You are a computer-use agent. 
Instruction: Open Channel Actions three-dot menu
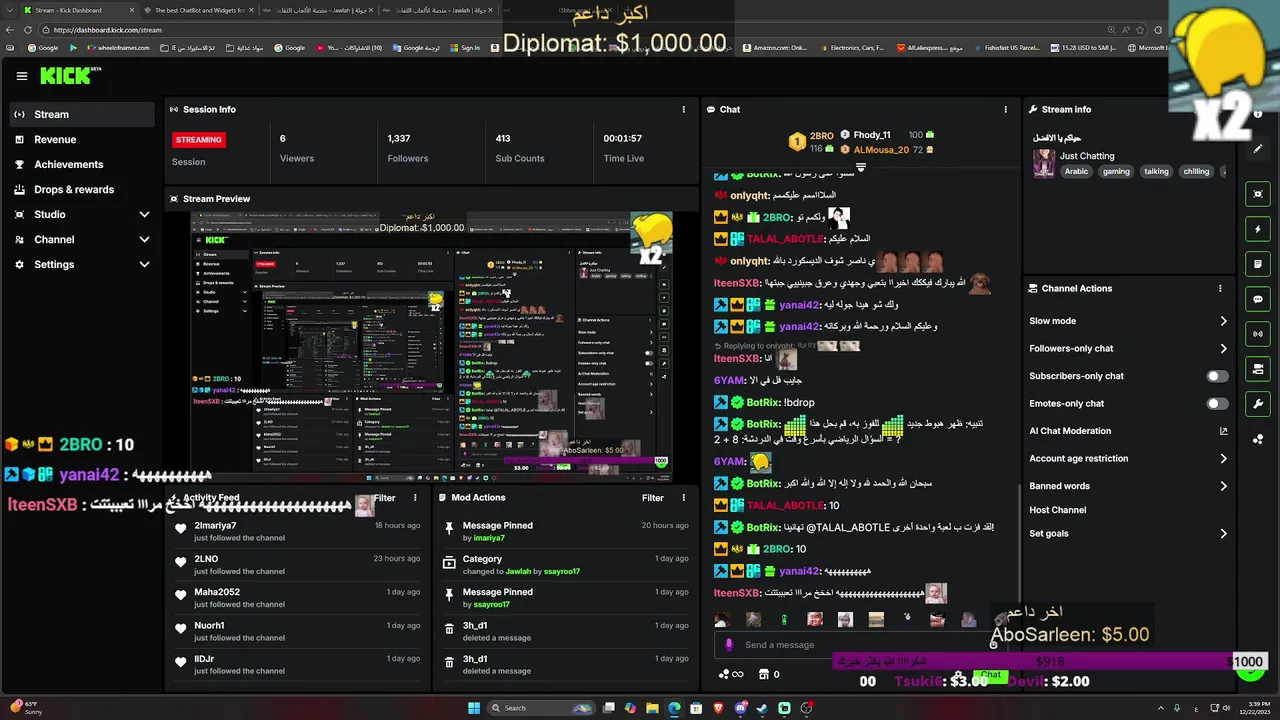[x=1220, y=288]
